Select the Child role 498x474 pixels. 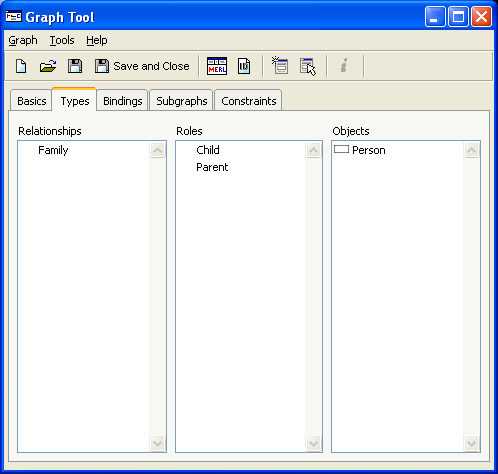tap(208, 150)
